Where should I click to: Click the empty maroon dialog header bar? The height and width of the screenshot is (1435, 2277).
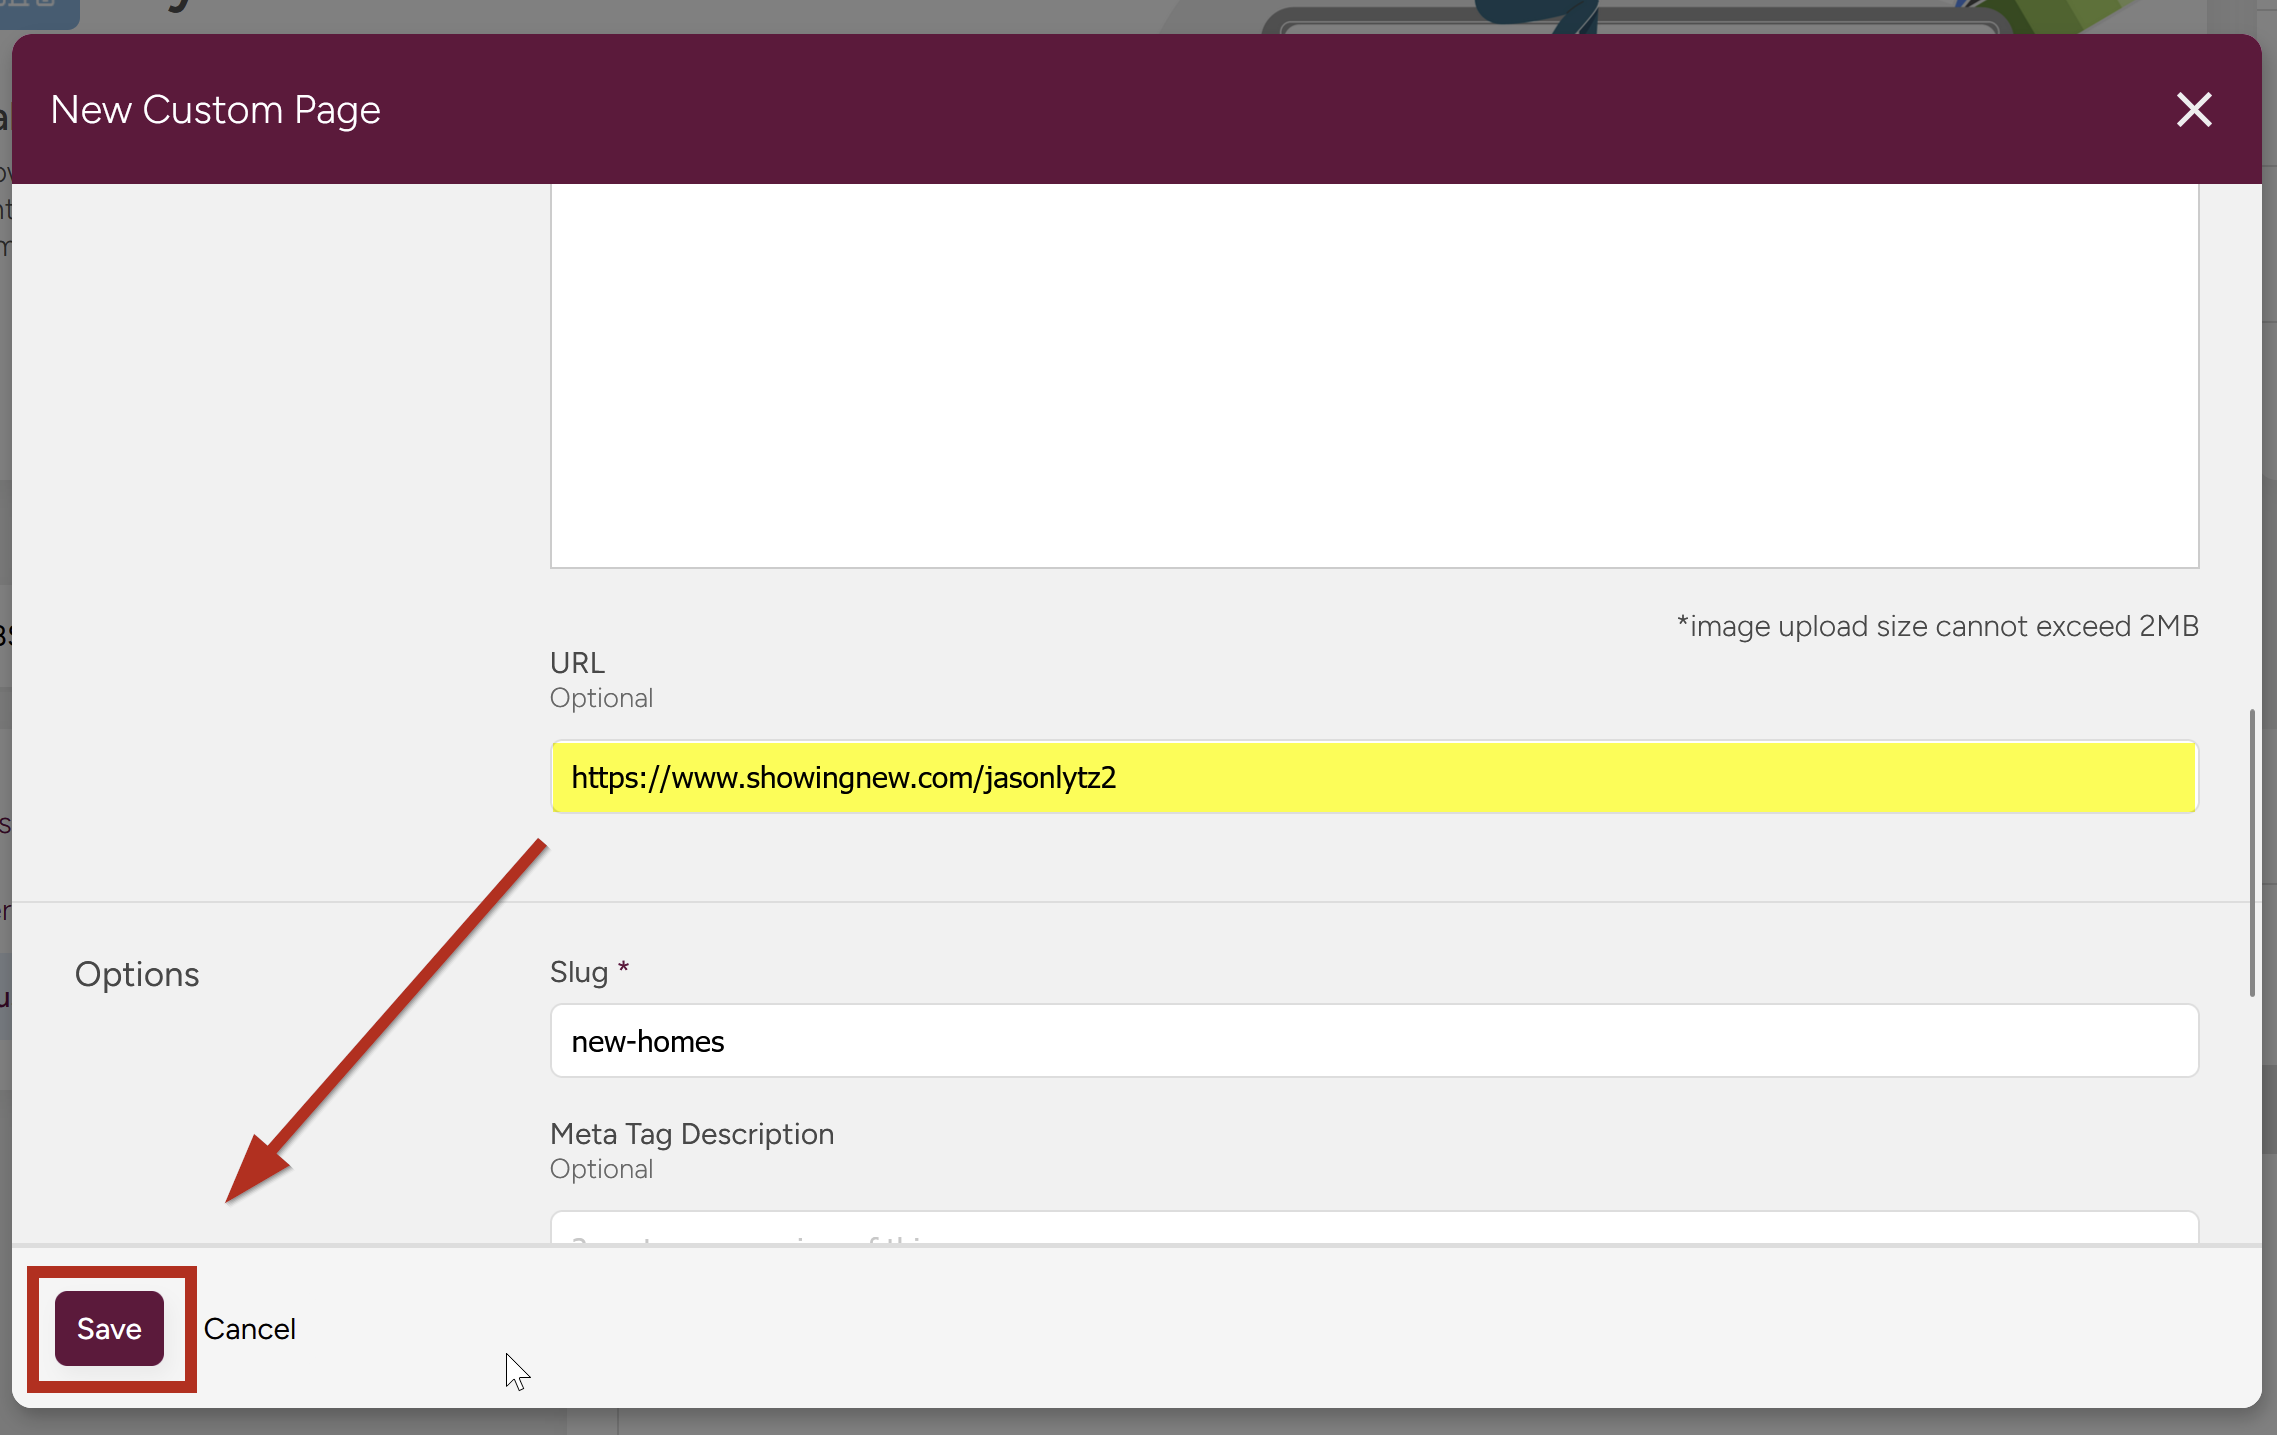point(1200,110)
